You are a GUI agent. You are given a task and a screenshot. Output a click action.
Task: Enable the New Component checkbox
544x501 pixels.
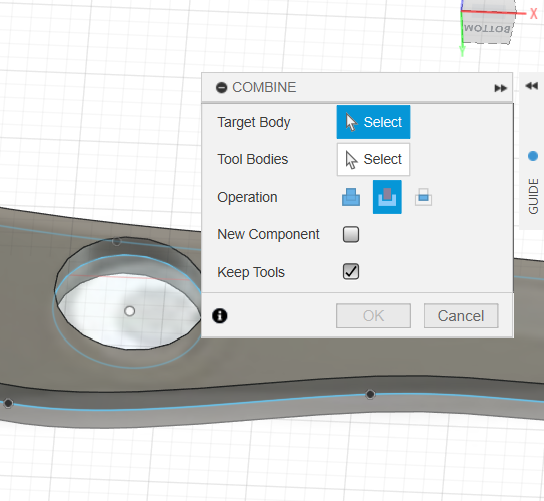351,234
